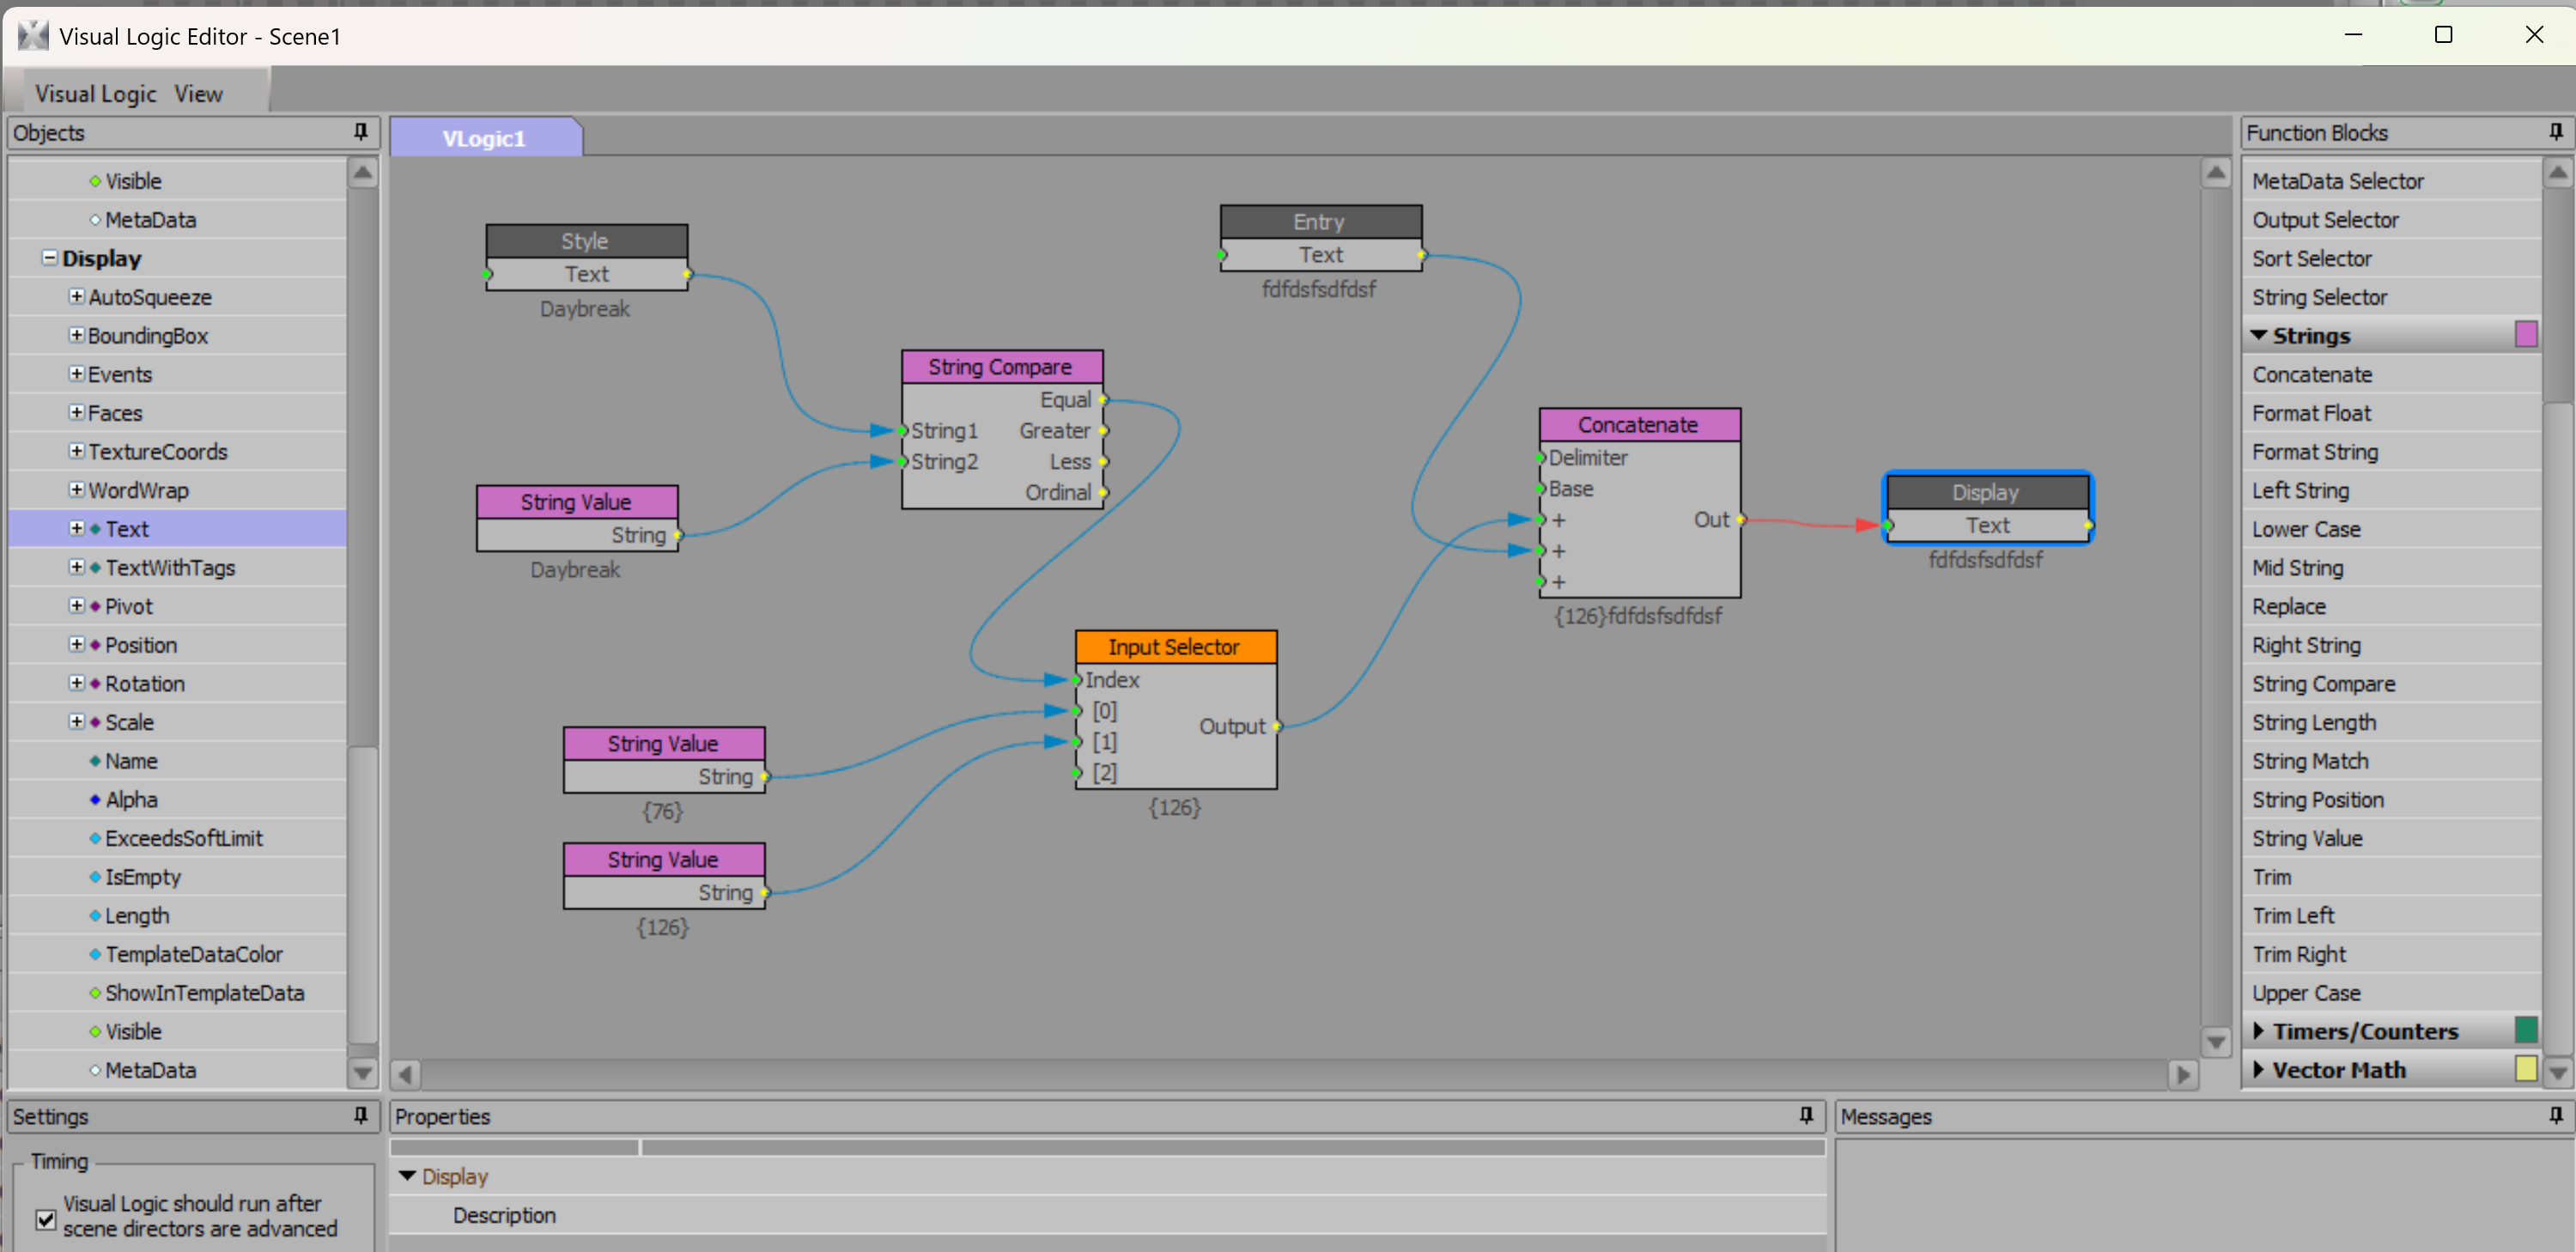Pin the Settings panel
This screenshot has width=2576, height=1252.
pos(360,1115)
